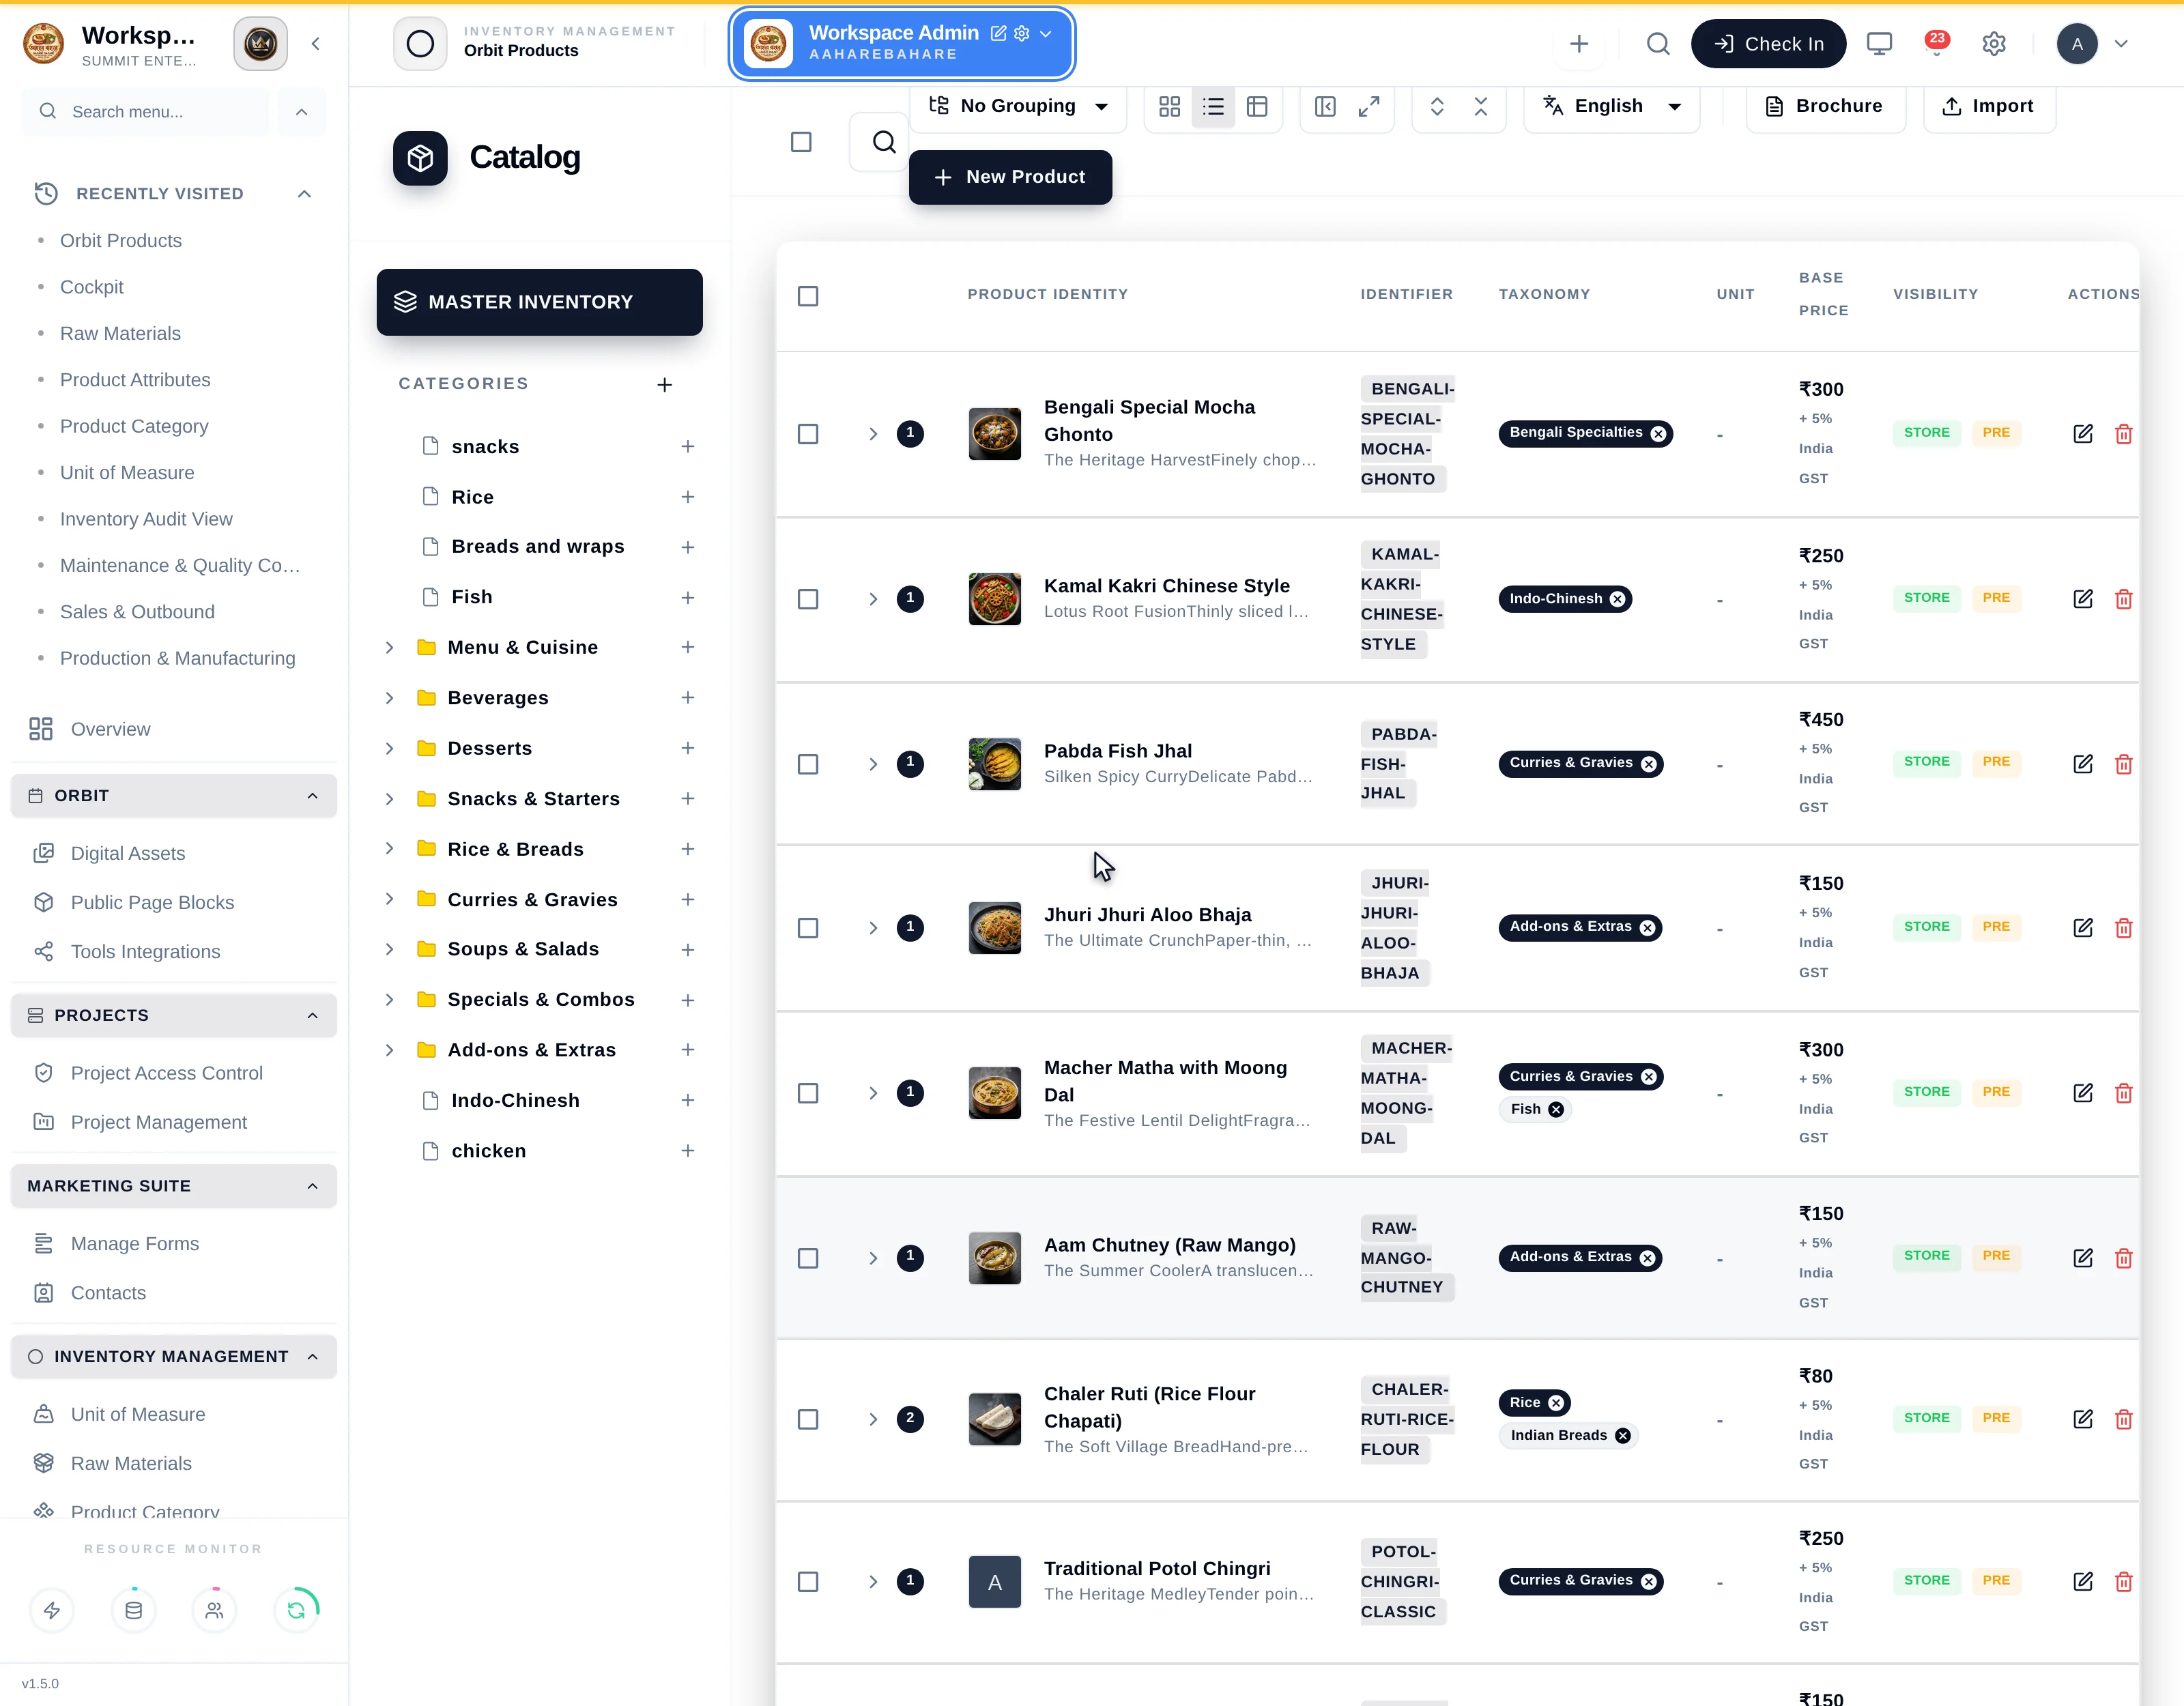Select Pabda Fish Jhal row checkbox
Image resolution: width=2184 pixels, height=1706 pixels.
(808, 764)
